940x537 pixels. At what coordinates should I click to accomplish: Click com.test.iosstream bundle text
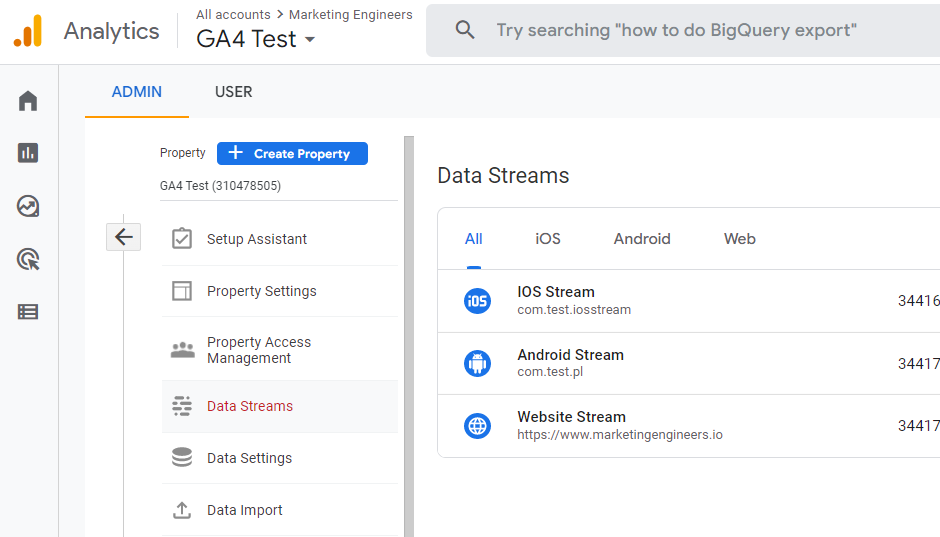[x=574, y=310]
